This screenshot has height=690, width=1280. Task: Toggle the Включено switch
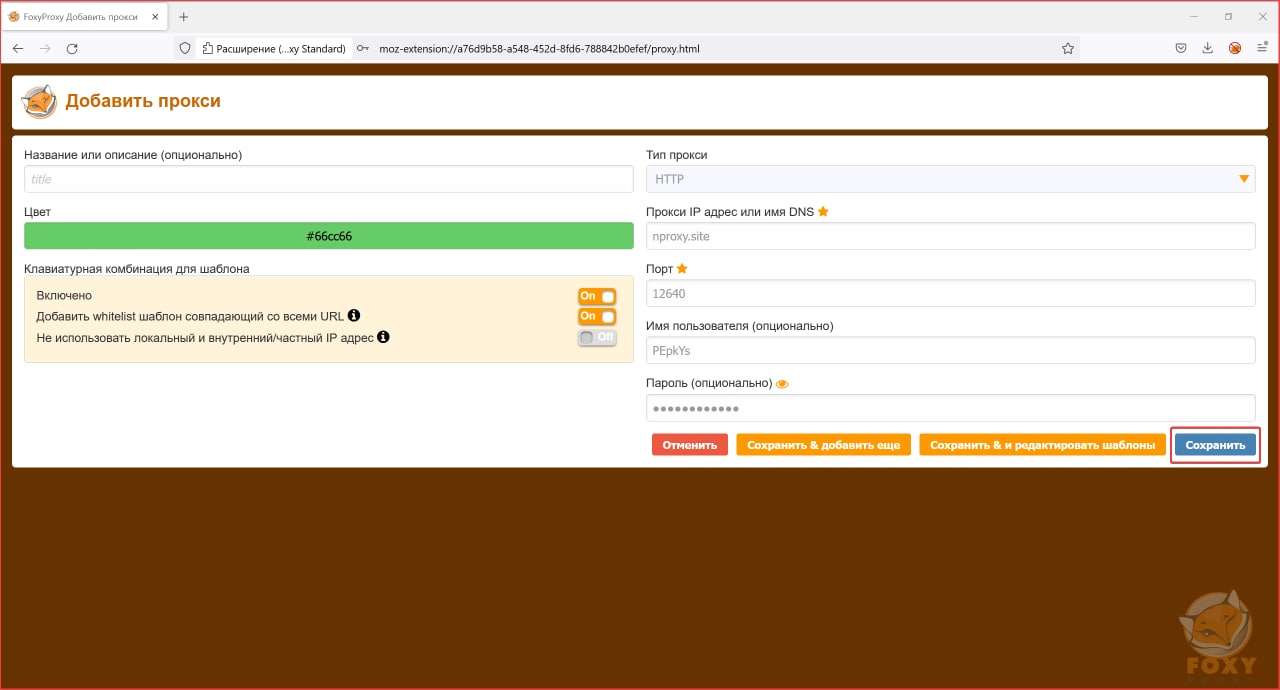click(x=597, y=296)
